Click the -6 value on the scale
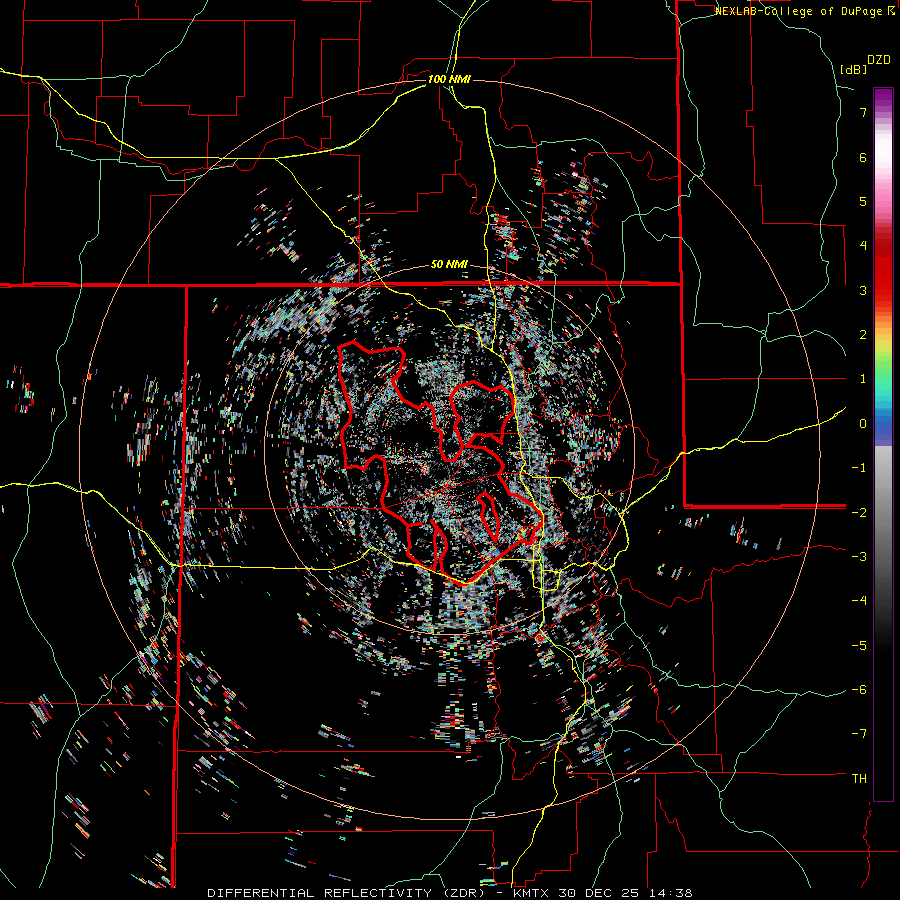900x900 pixels. coord(859,690)
